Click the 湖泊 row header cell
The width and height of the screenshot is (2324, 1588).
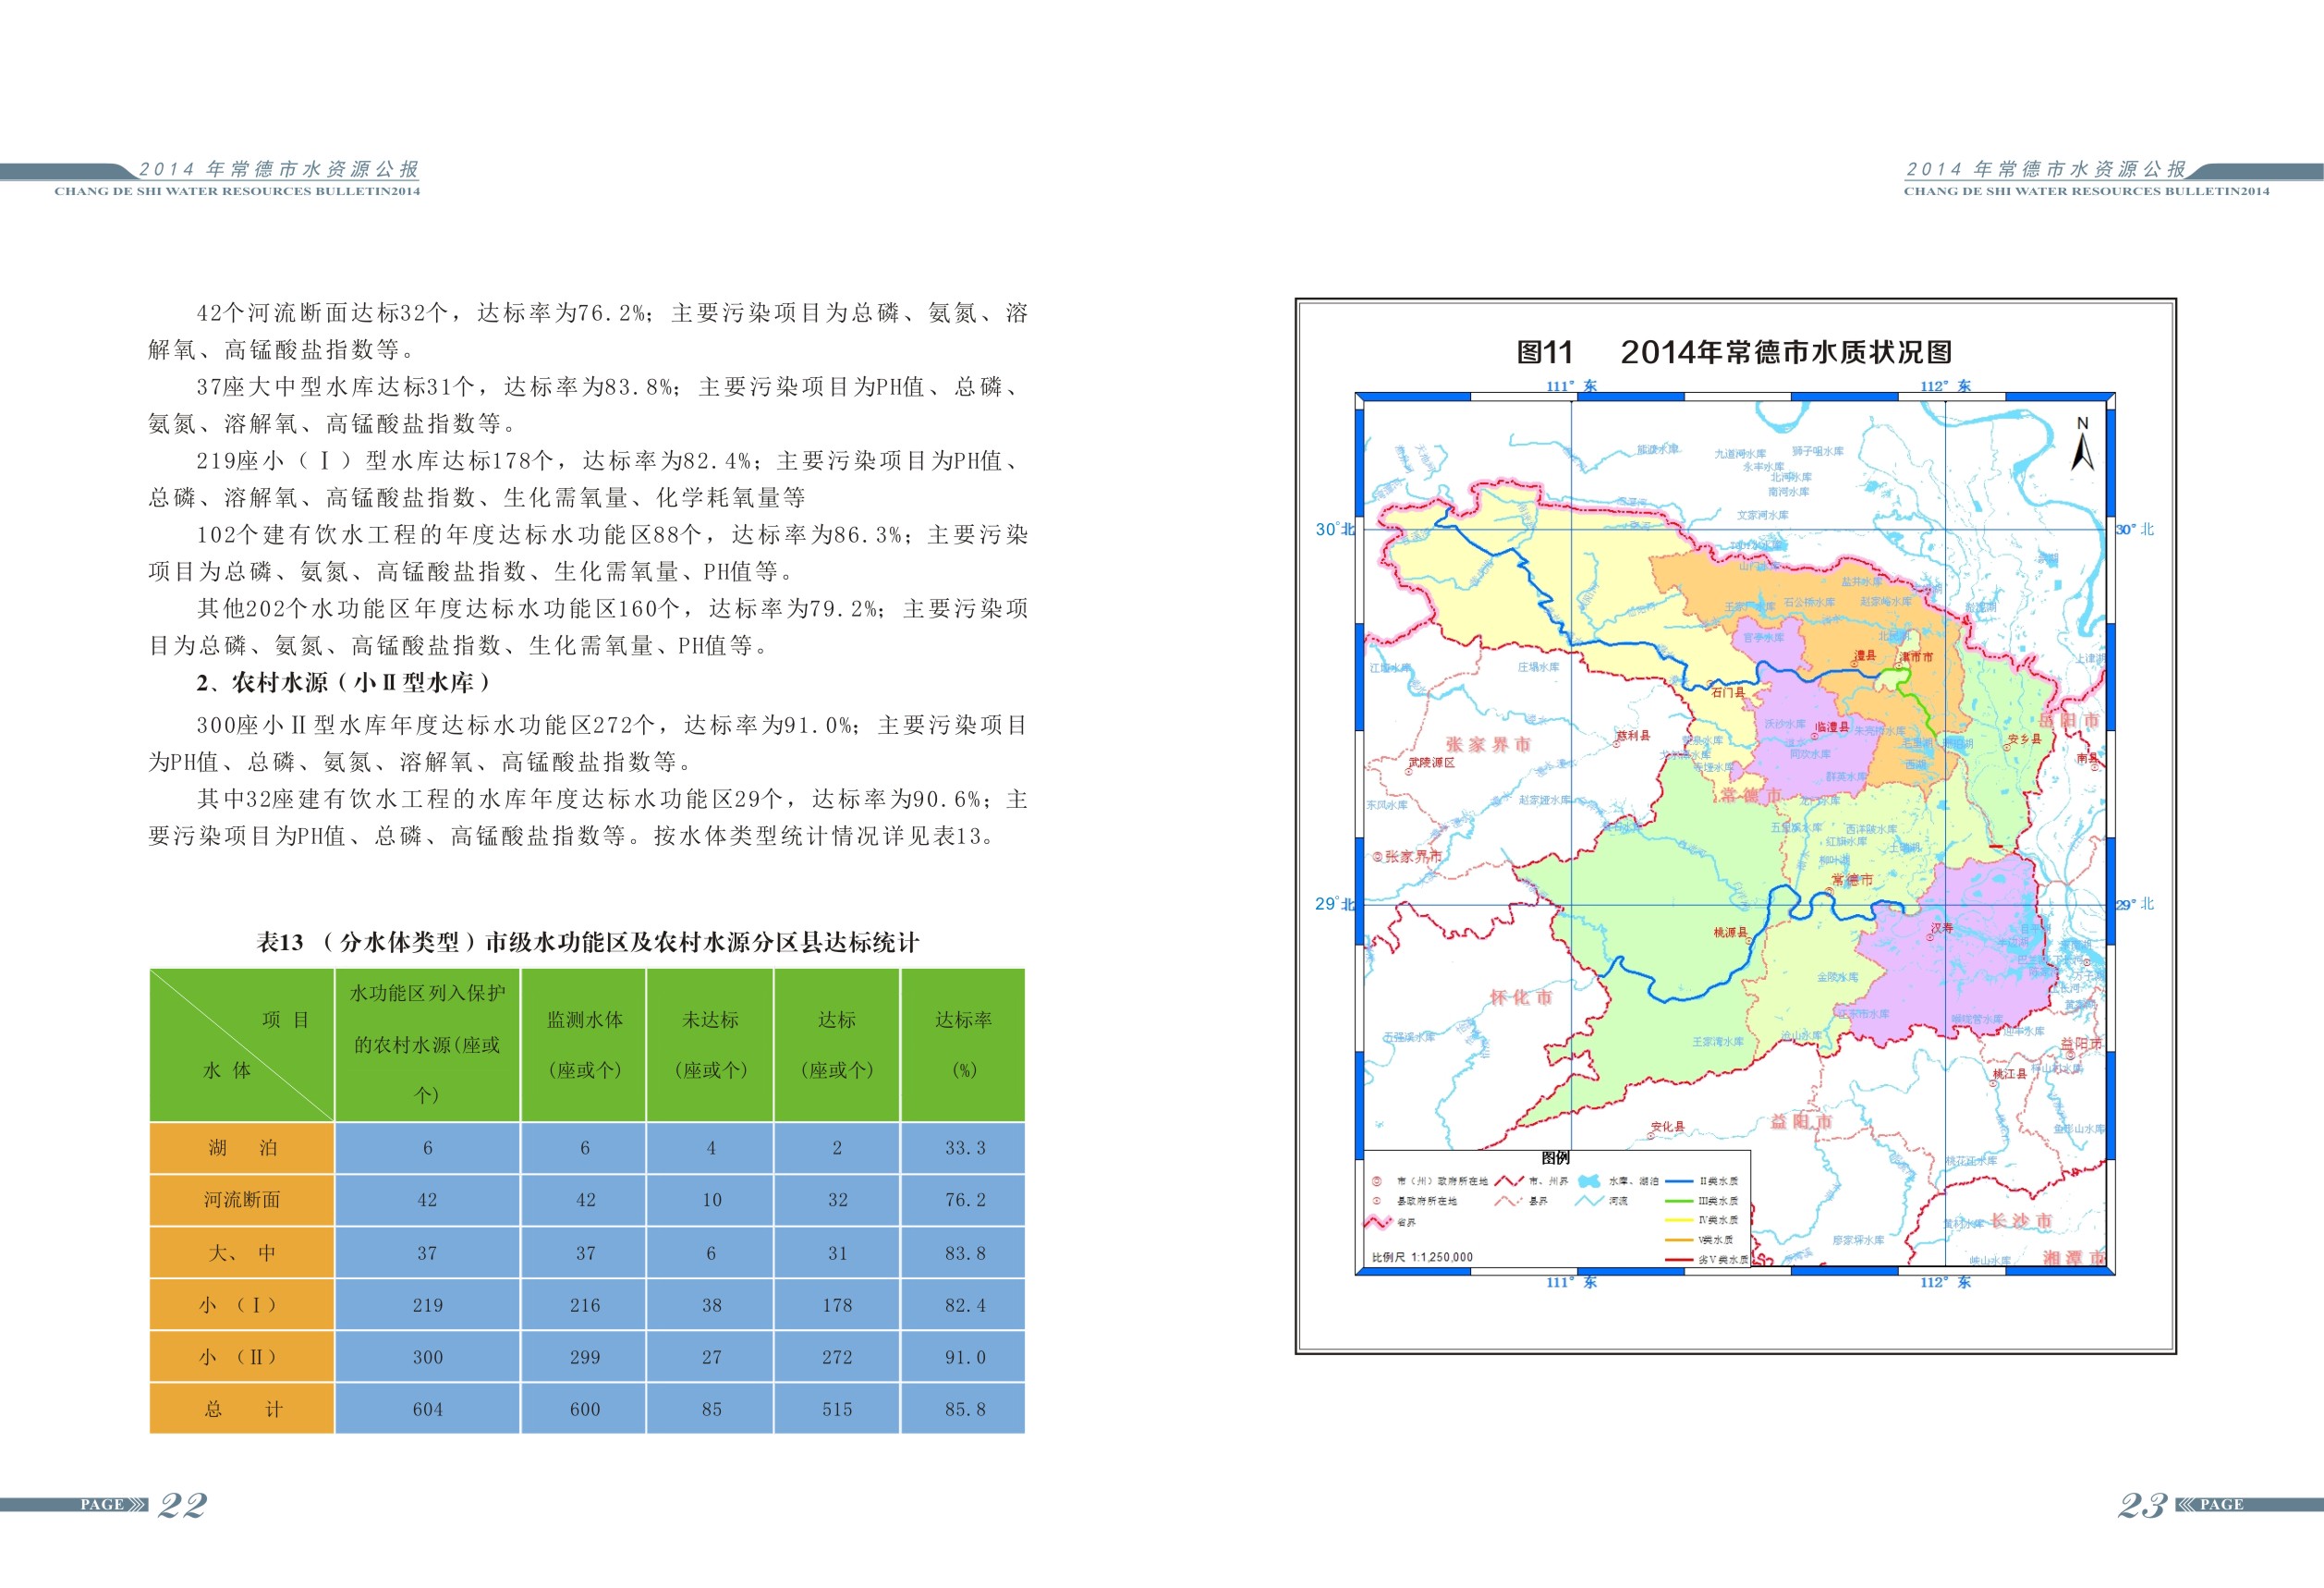point(242,1148)
